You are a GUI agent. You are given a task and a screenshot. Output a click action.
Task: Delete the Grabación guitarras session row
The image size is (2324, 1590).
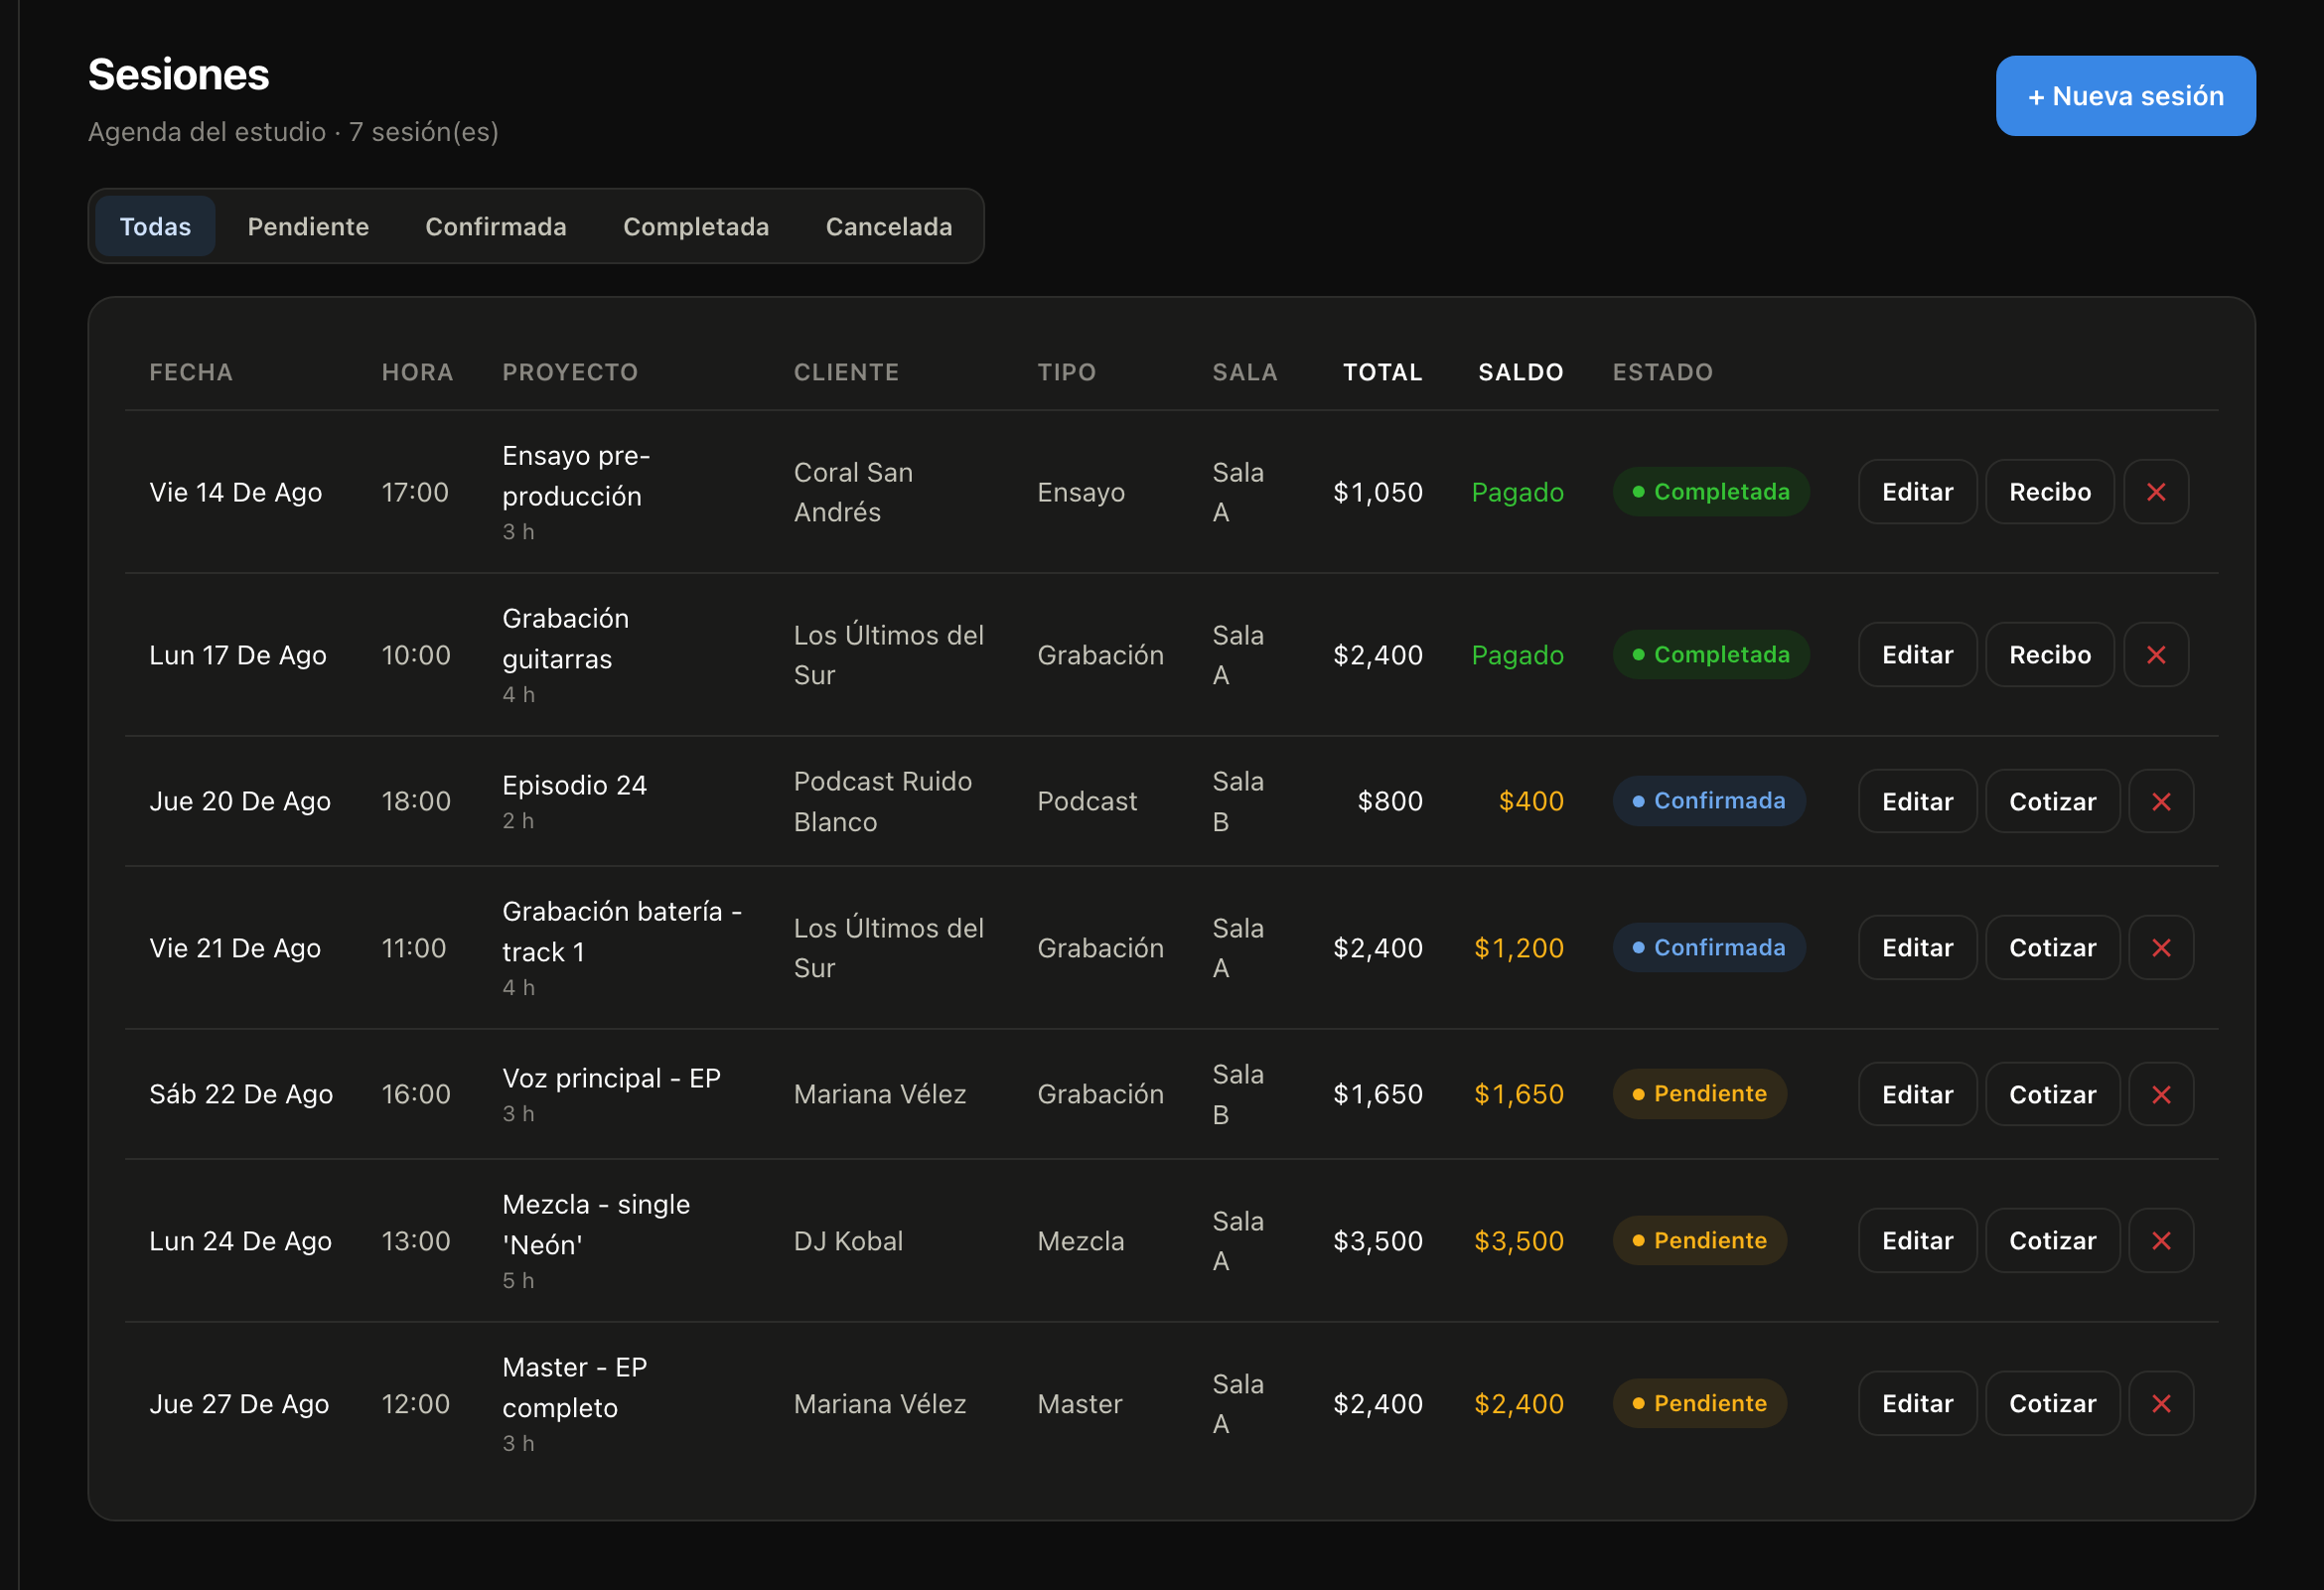coord(2156,655)
